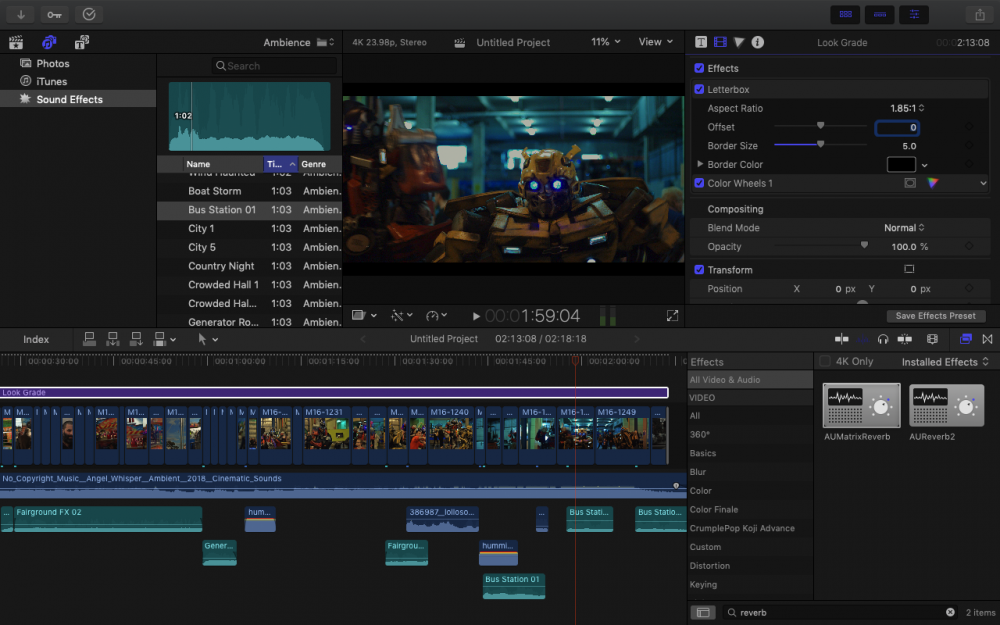Open the Aspect Ratio dropdown
Image resolution: width=1000 pixels, height=625 pixels.
coord(907,108)
